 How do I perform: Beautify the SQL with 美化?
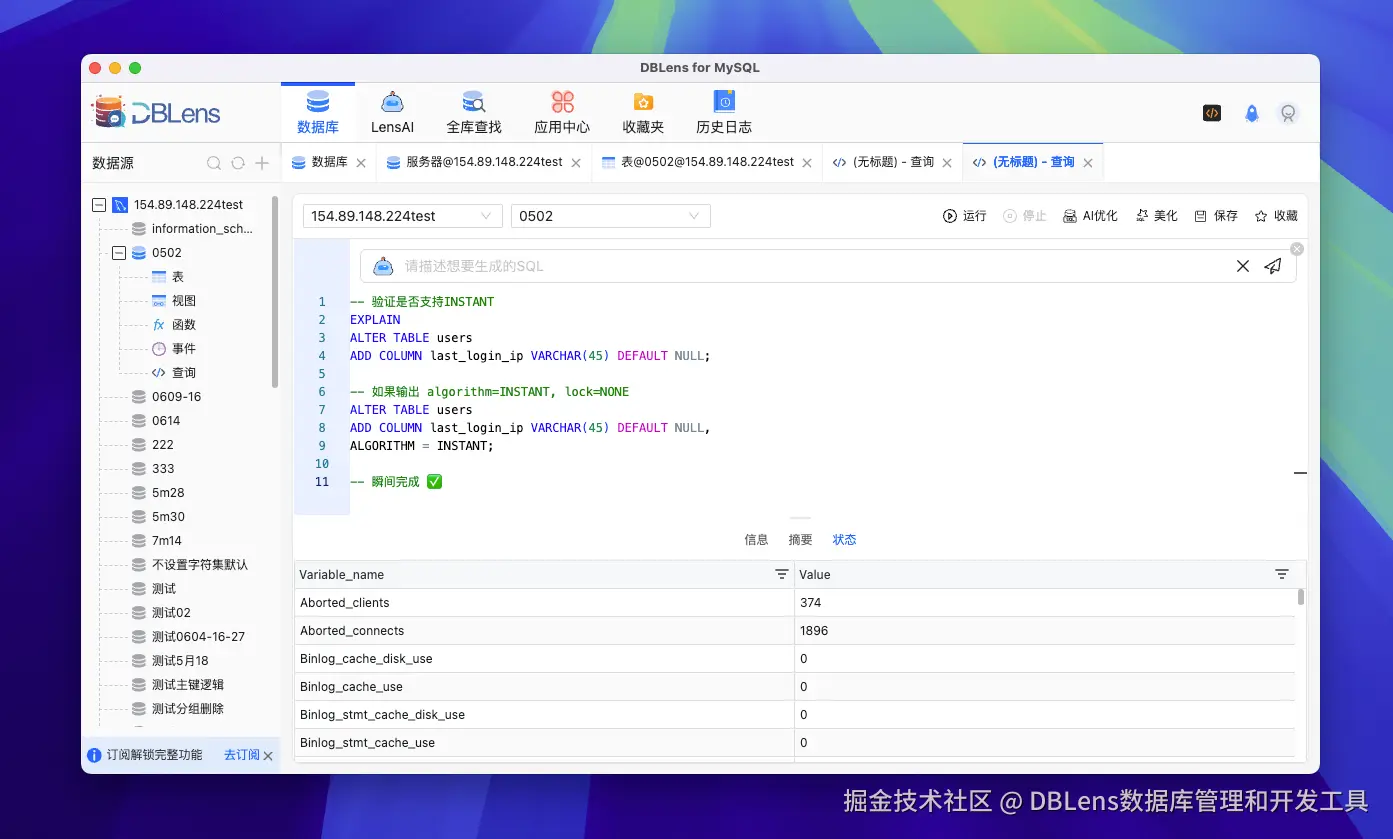coord(1156,216)
